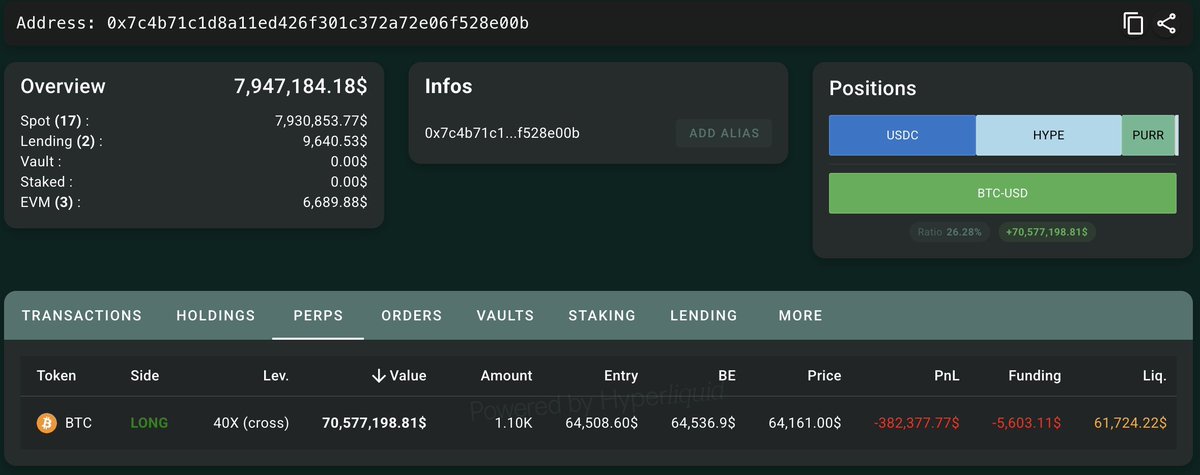Sort table by Price column header
The image size is (1200, 475).
coord(824,376)
